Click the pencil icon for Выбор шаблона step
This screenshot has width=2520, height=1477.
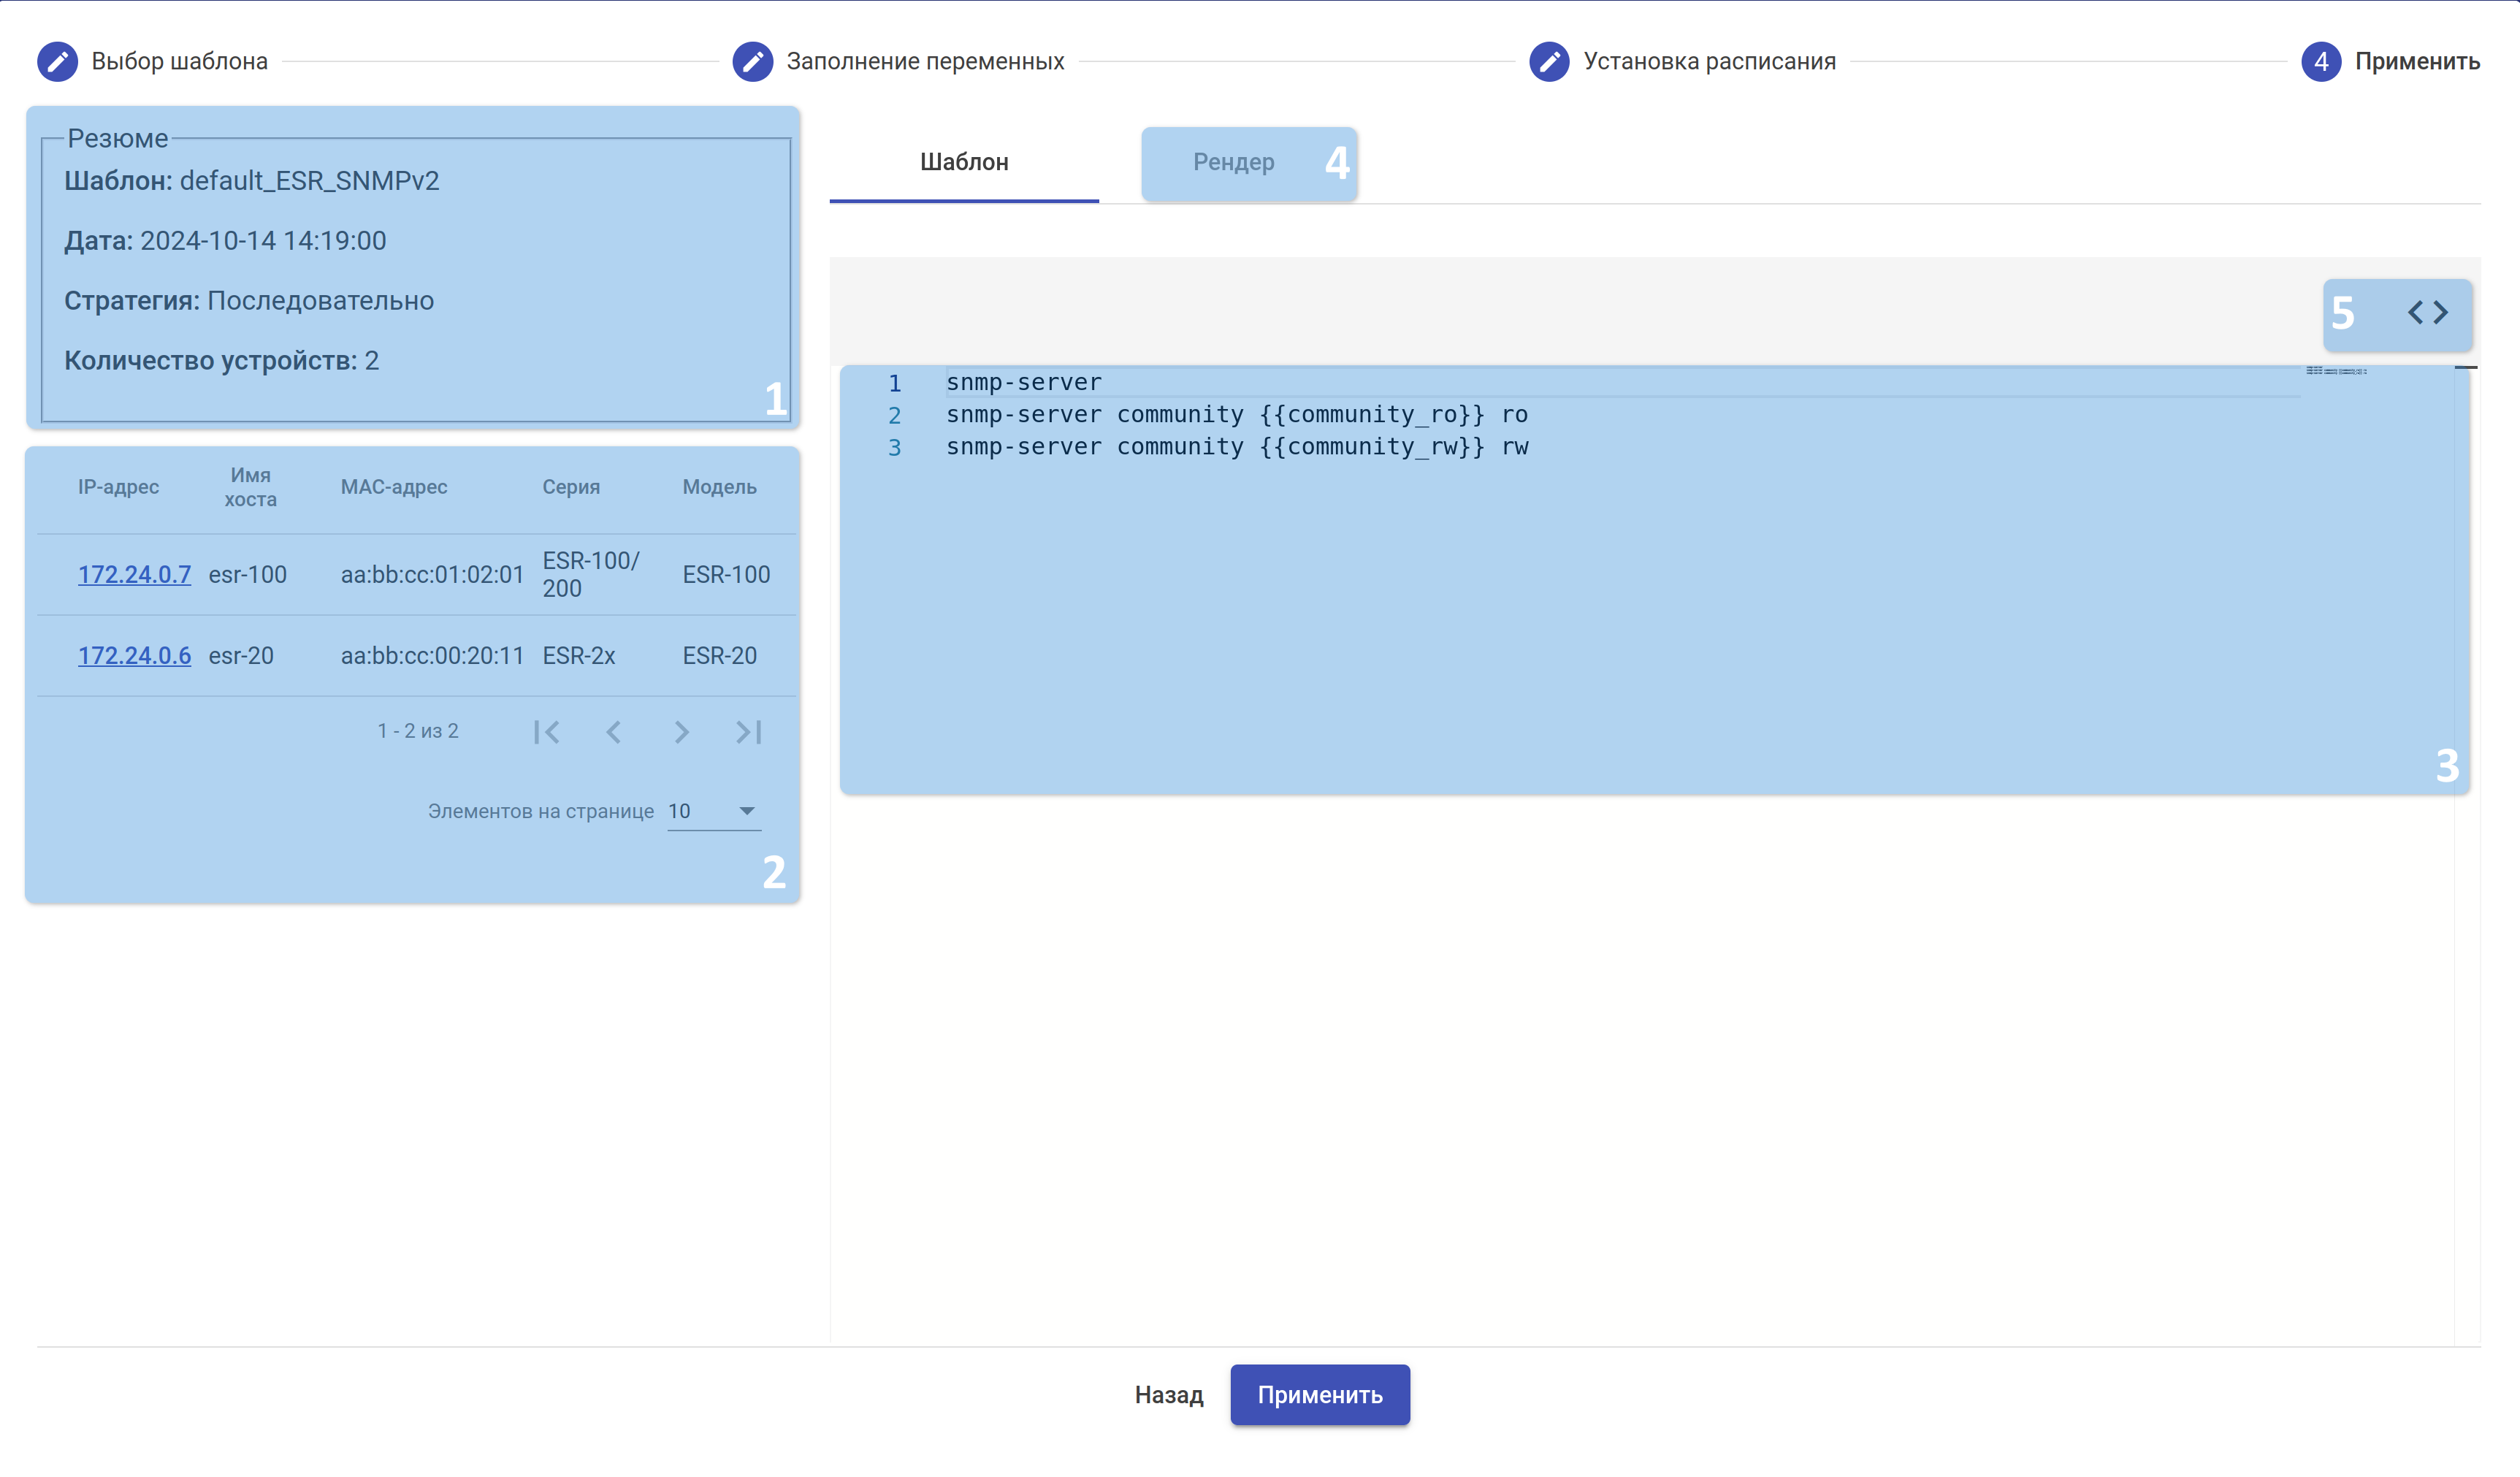point(57,61)
